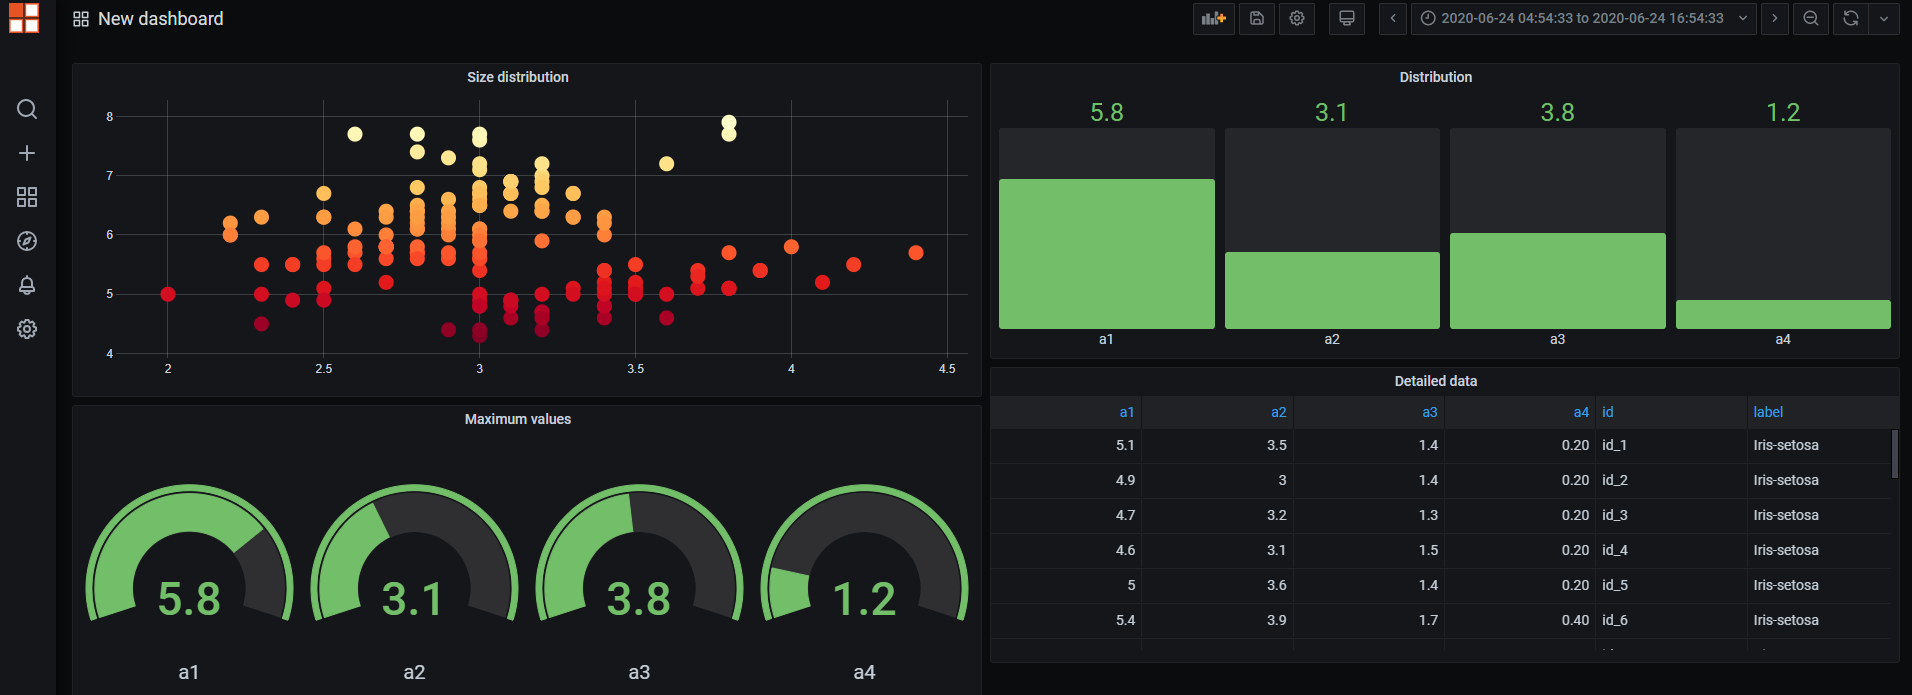Sort table by the label column header
The image size is (1912, 695).
pos(1768,412)
